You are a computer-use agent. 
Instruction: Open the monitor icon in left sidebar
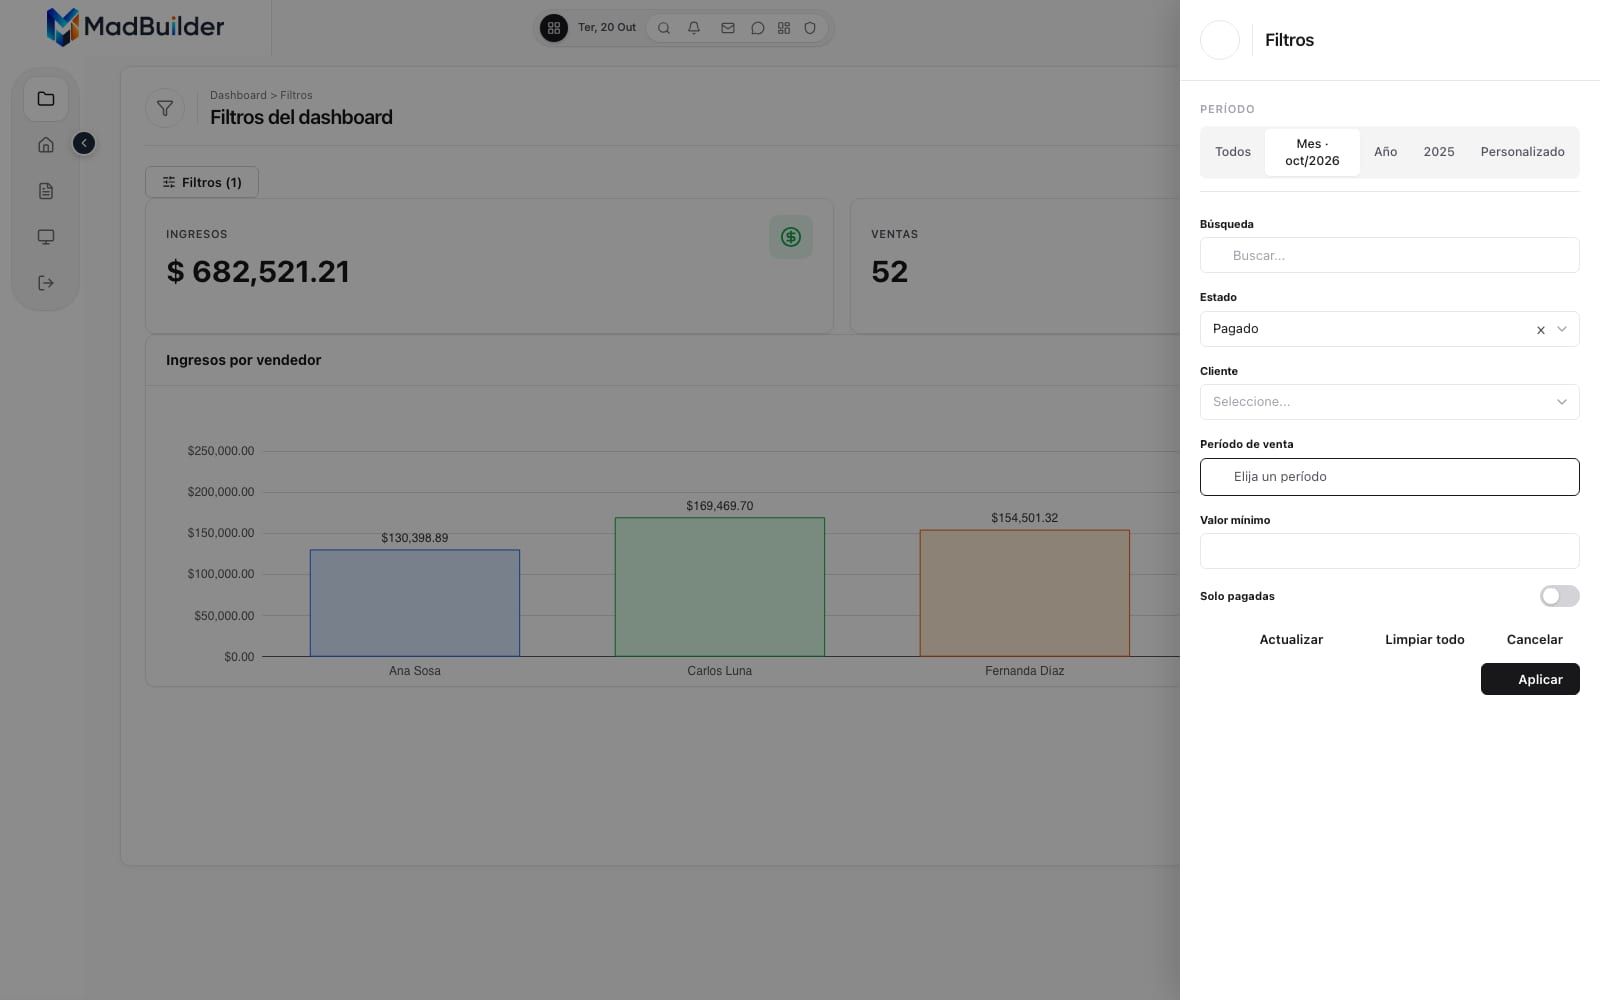point(46,237)
